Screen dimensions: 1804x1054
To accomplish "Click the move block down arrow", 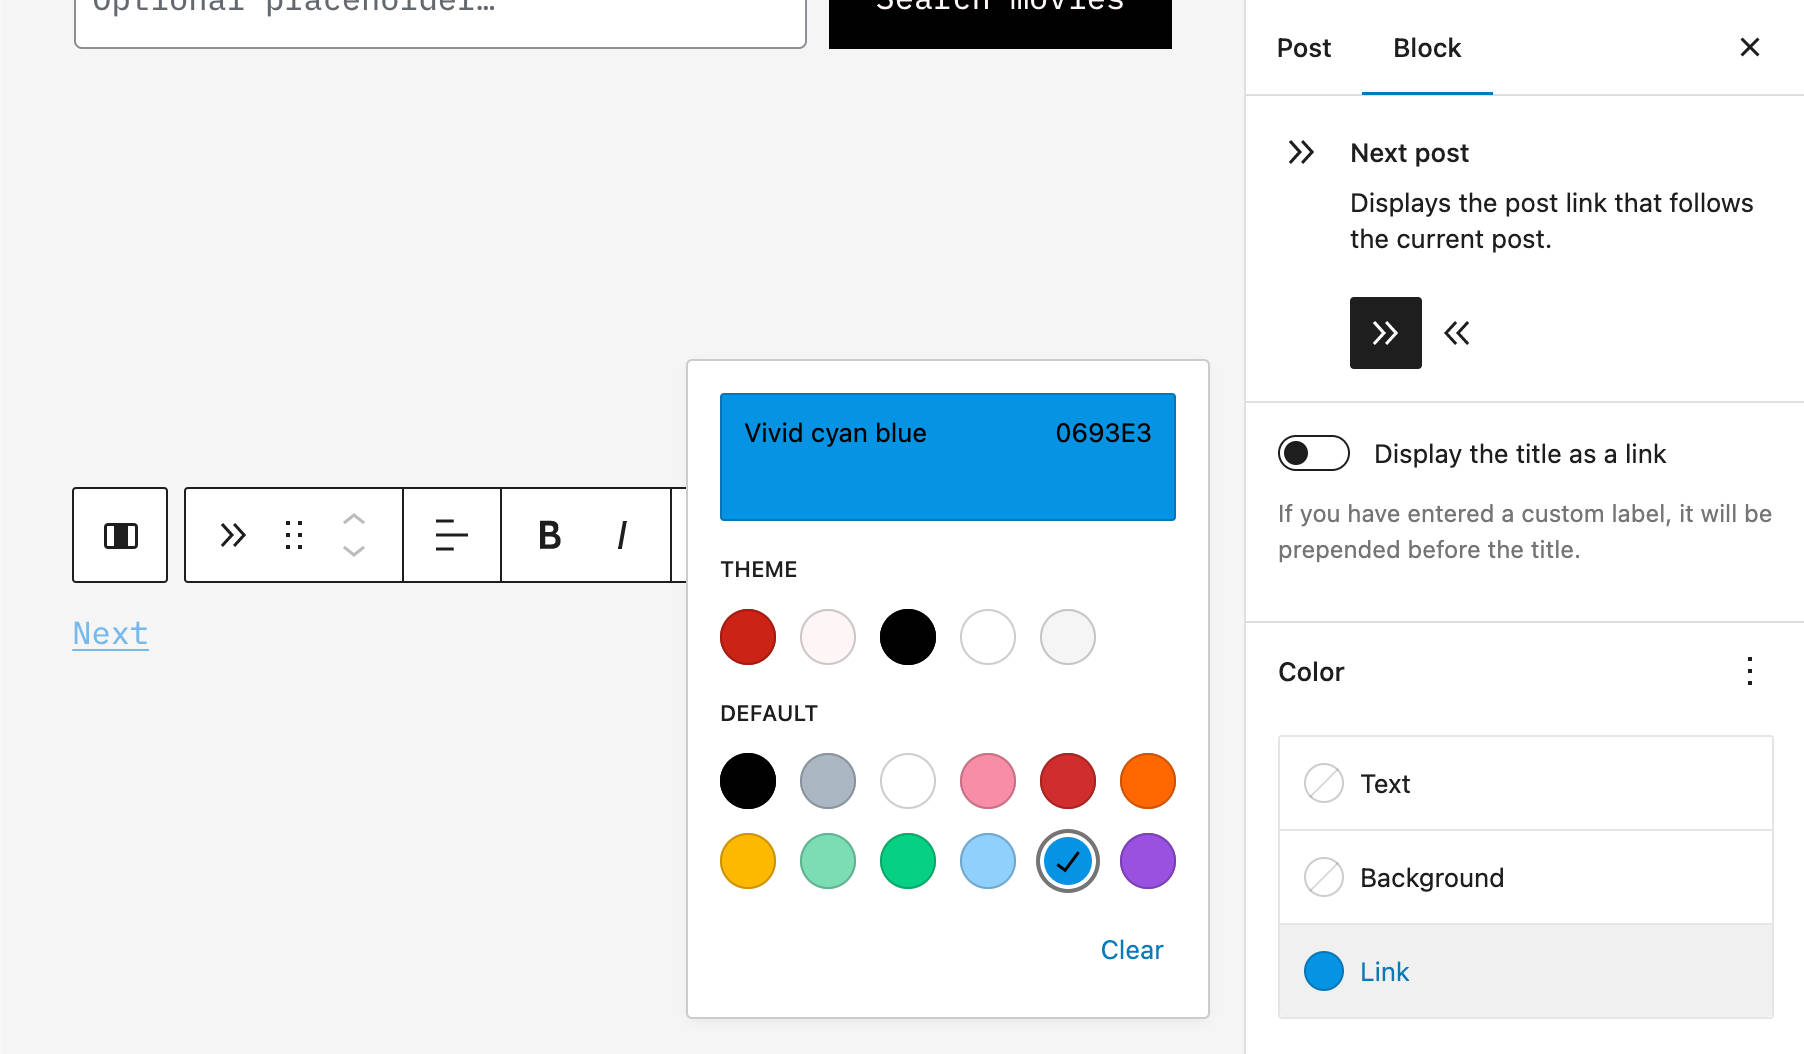I will 353,550.
